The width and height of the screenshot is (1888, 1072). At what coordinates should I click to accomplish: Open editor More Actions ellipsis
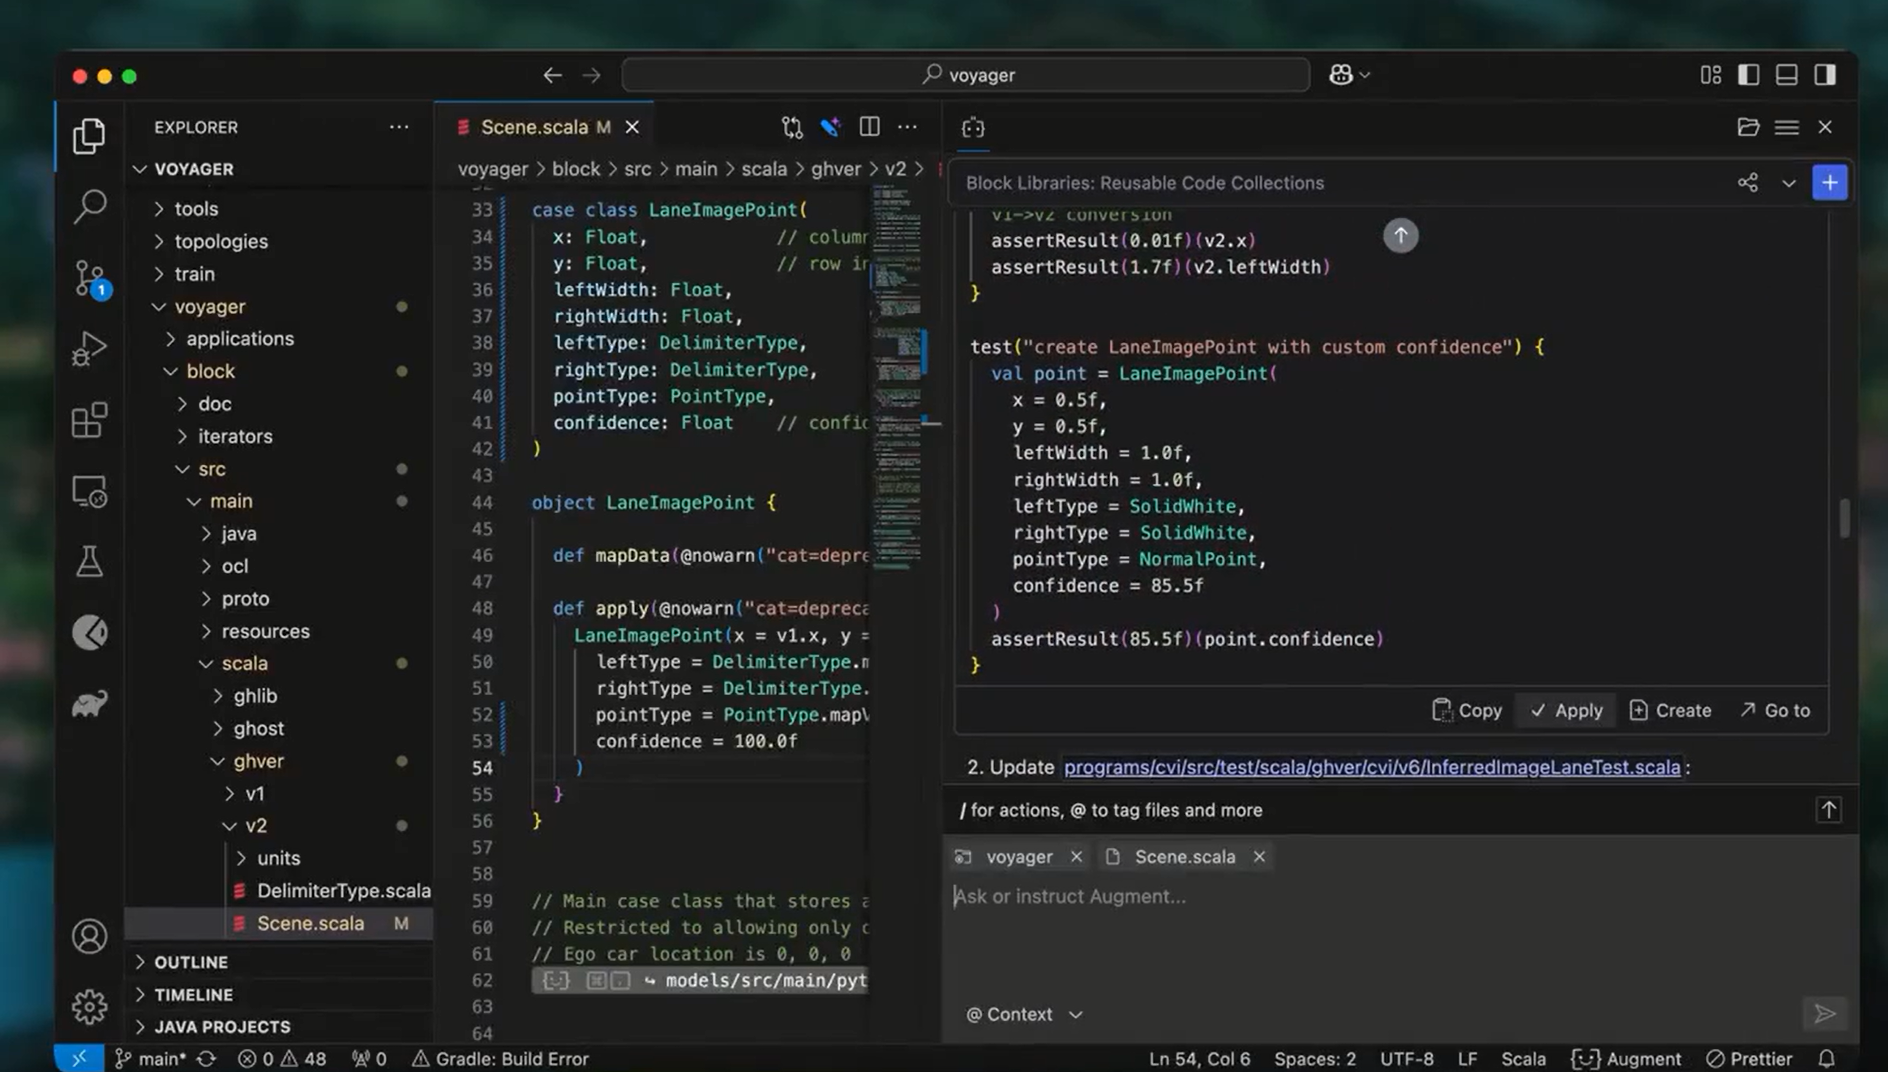click(x=907, y=127)
